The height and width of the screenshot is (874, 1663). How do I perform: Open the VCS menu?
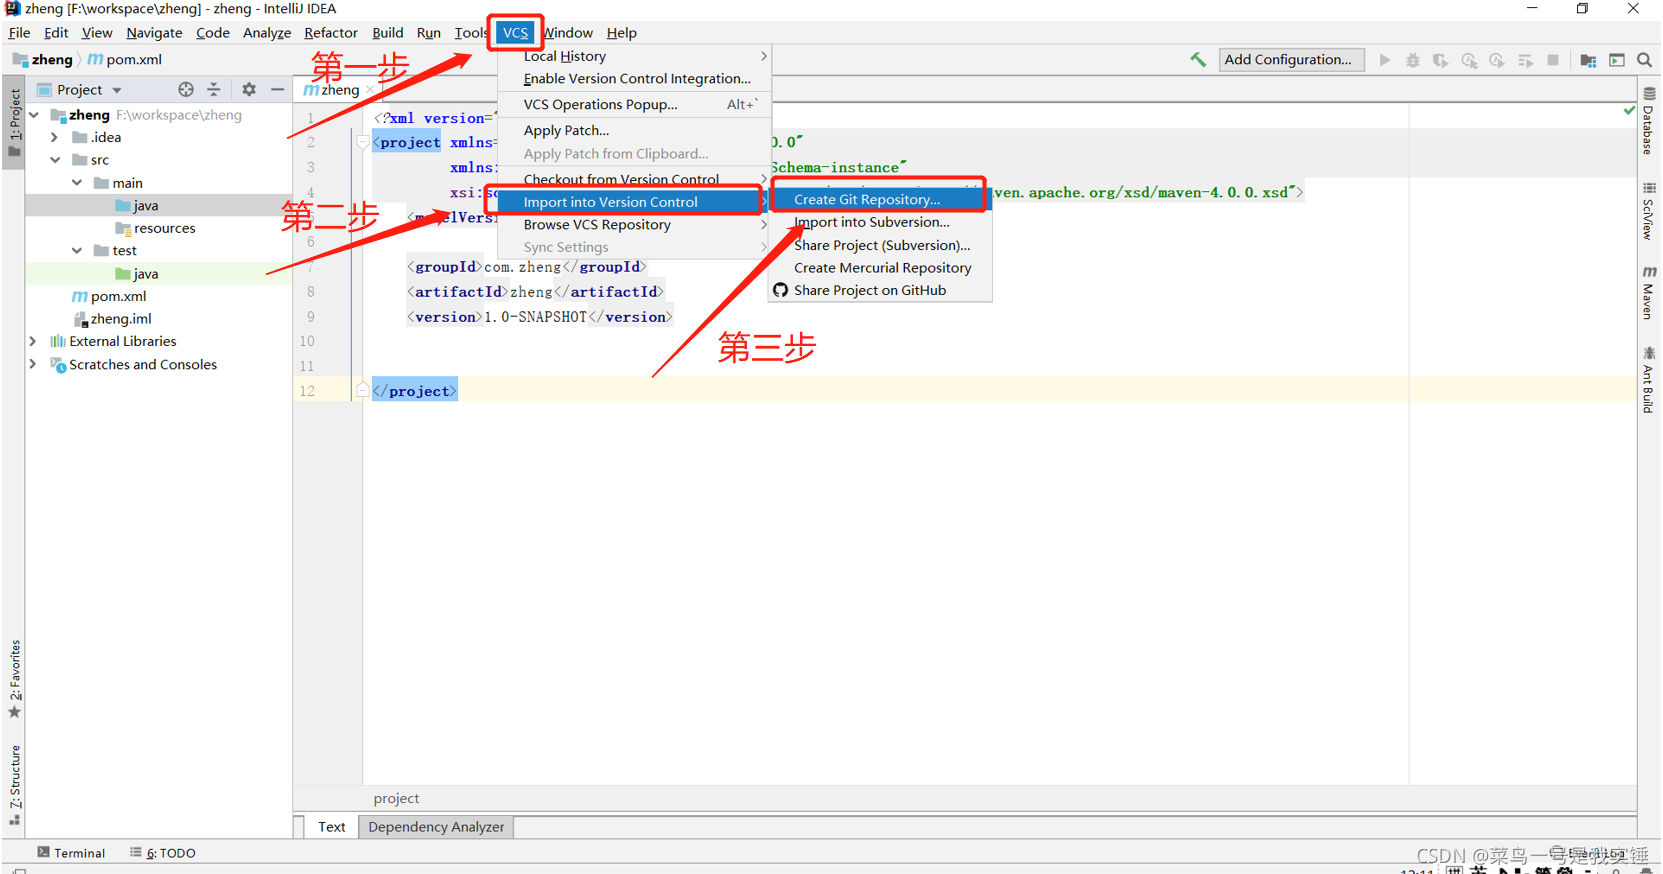click(x=515, y=33)
